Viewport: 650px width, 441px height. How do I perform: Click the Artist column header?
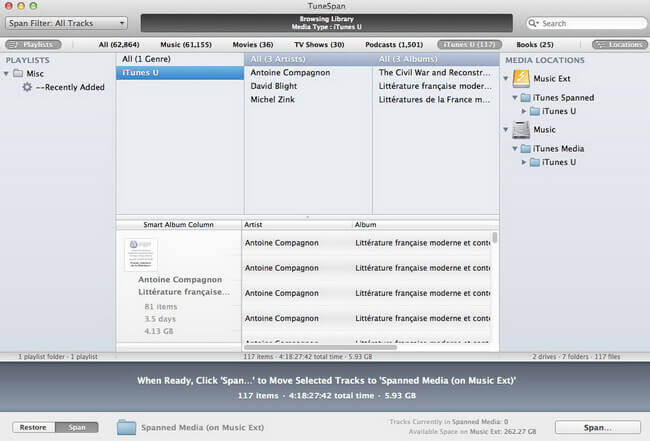[296, 225]
